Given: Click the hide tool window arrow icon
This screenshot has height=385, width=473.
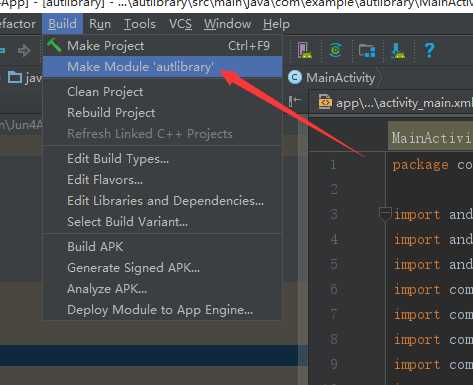Looking at the screenshot, I should click(294, 101).
